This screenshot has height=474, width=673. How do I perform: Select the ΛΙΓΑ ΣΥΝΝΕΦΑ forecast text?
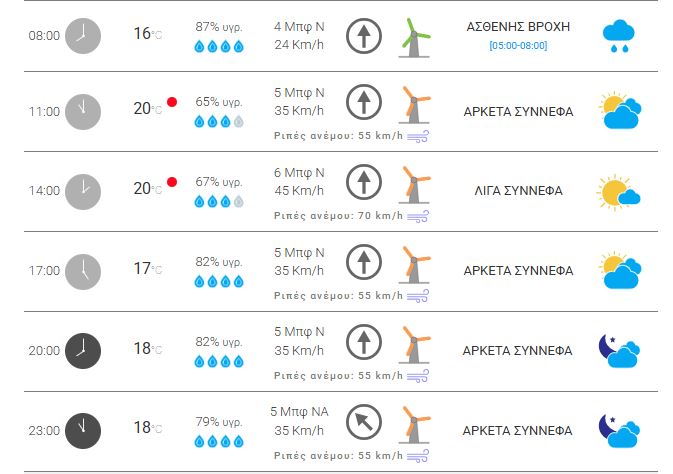tap(518, 191)
